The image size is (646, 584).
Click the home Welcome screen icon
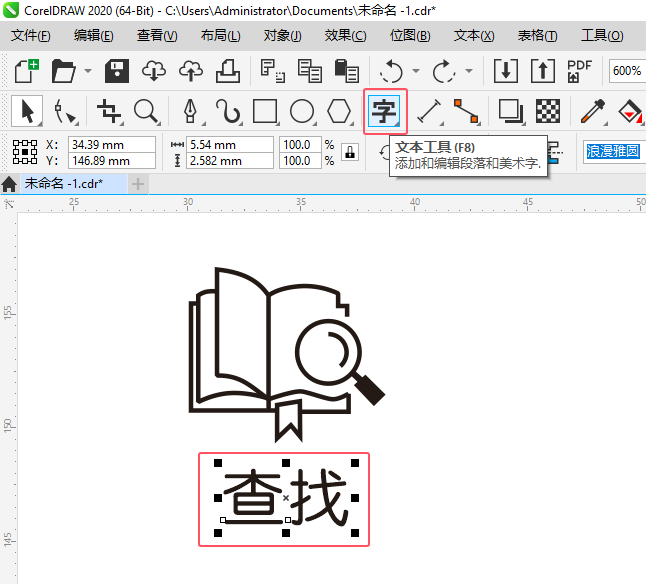9,184
